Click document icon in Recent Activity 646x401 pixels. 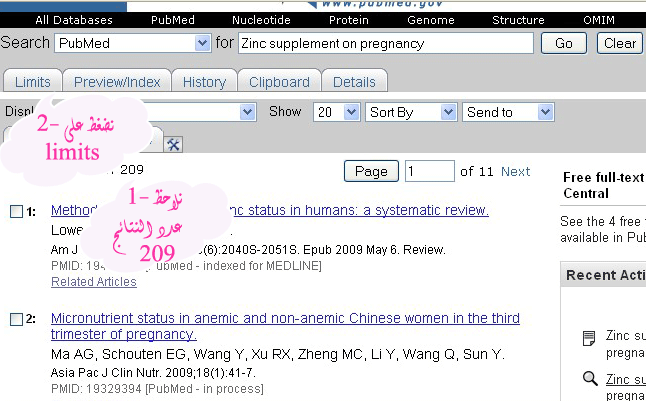coord(589,338)
